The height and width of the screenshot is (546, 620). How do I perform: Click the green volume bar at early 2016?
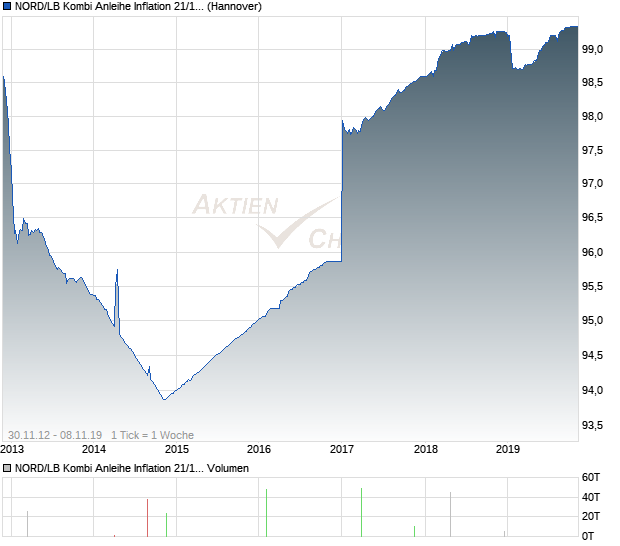point(267,513)
